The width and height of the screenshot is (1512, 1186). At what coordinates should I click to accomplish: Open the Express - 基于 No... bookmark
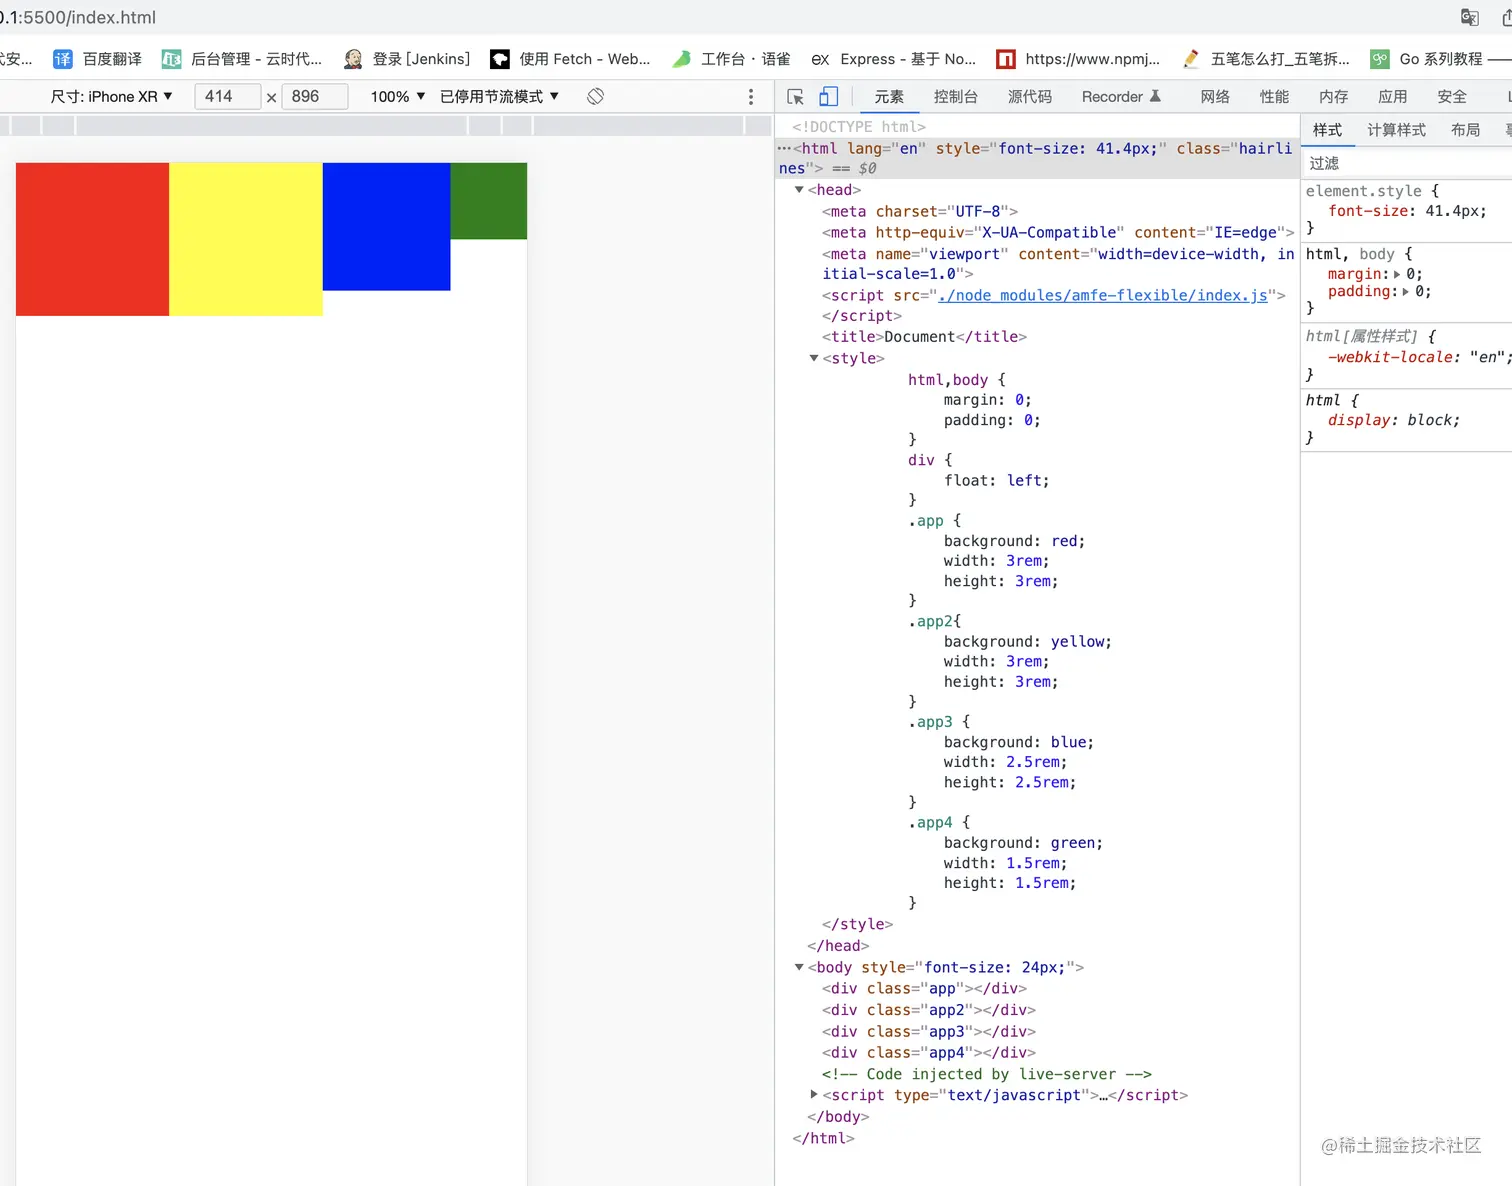pos(893,59)
